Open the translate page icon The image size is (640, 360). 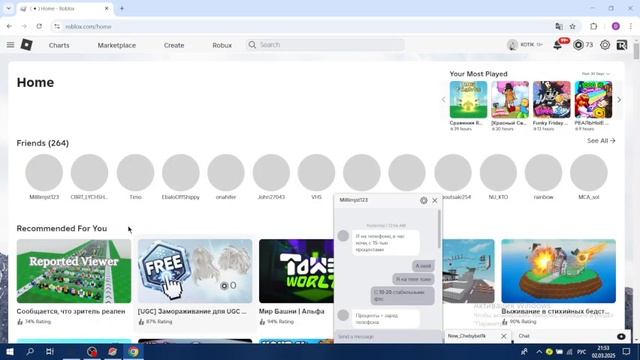click(x=559, y=26)
